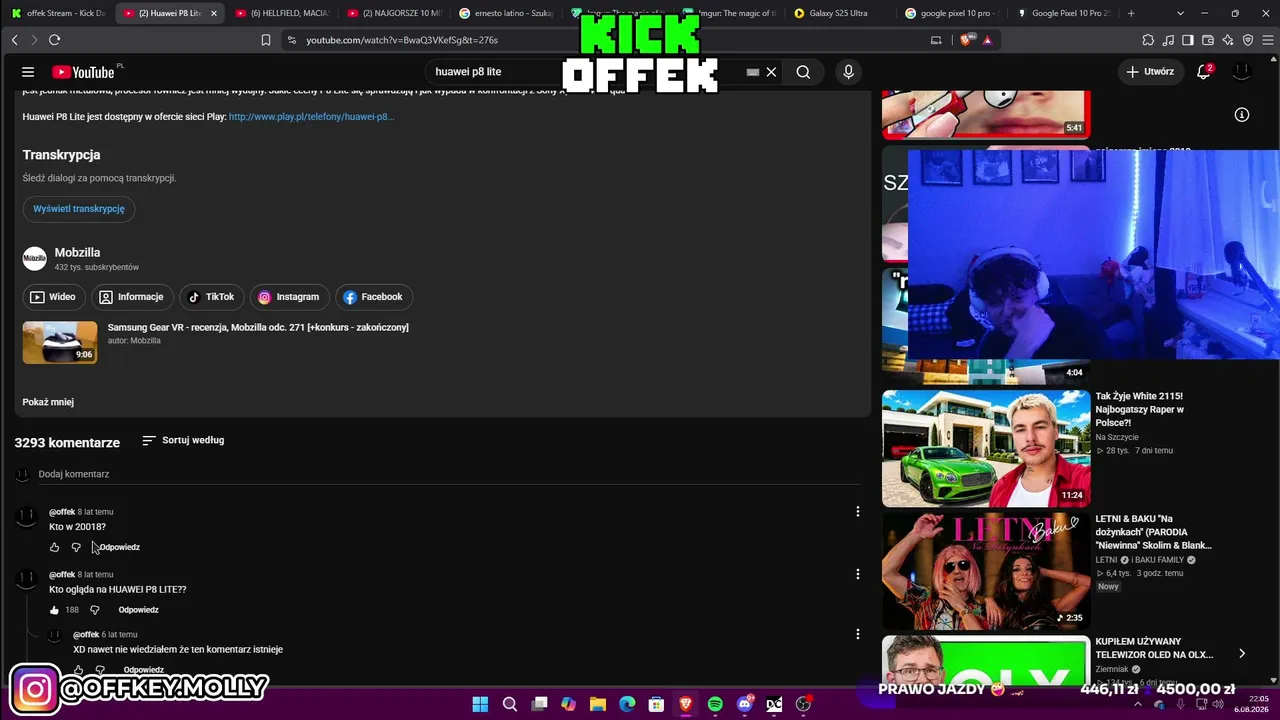Toggle like on the HUAWEI P8 LITE comment
This screenshot has height=720, width=1280.
tap(54, 610)
